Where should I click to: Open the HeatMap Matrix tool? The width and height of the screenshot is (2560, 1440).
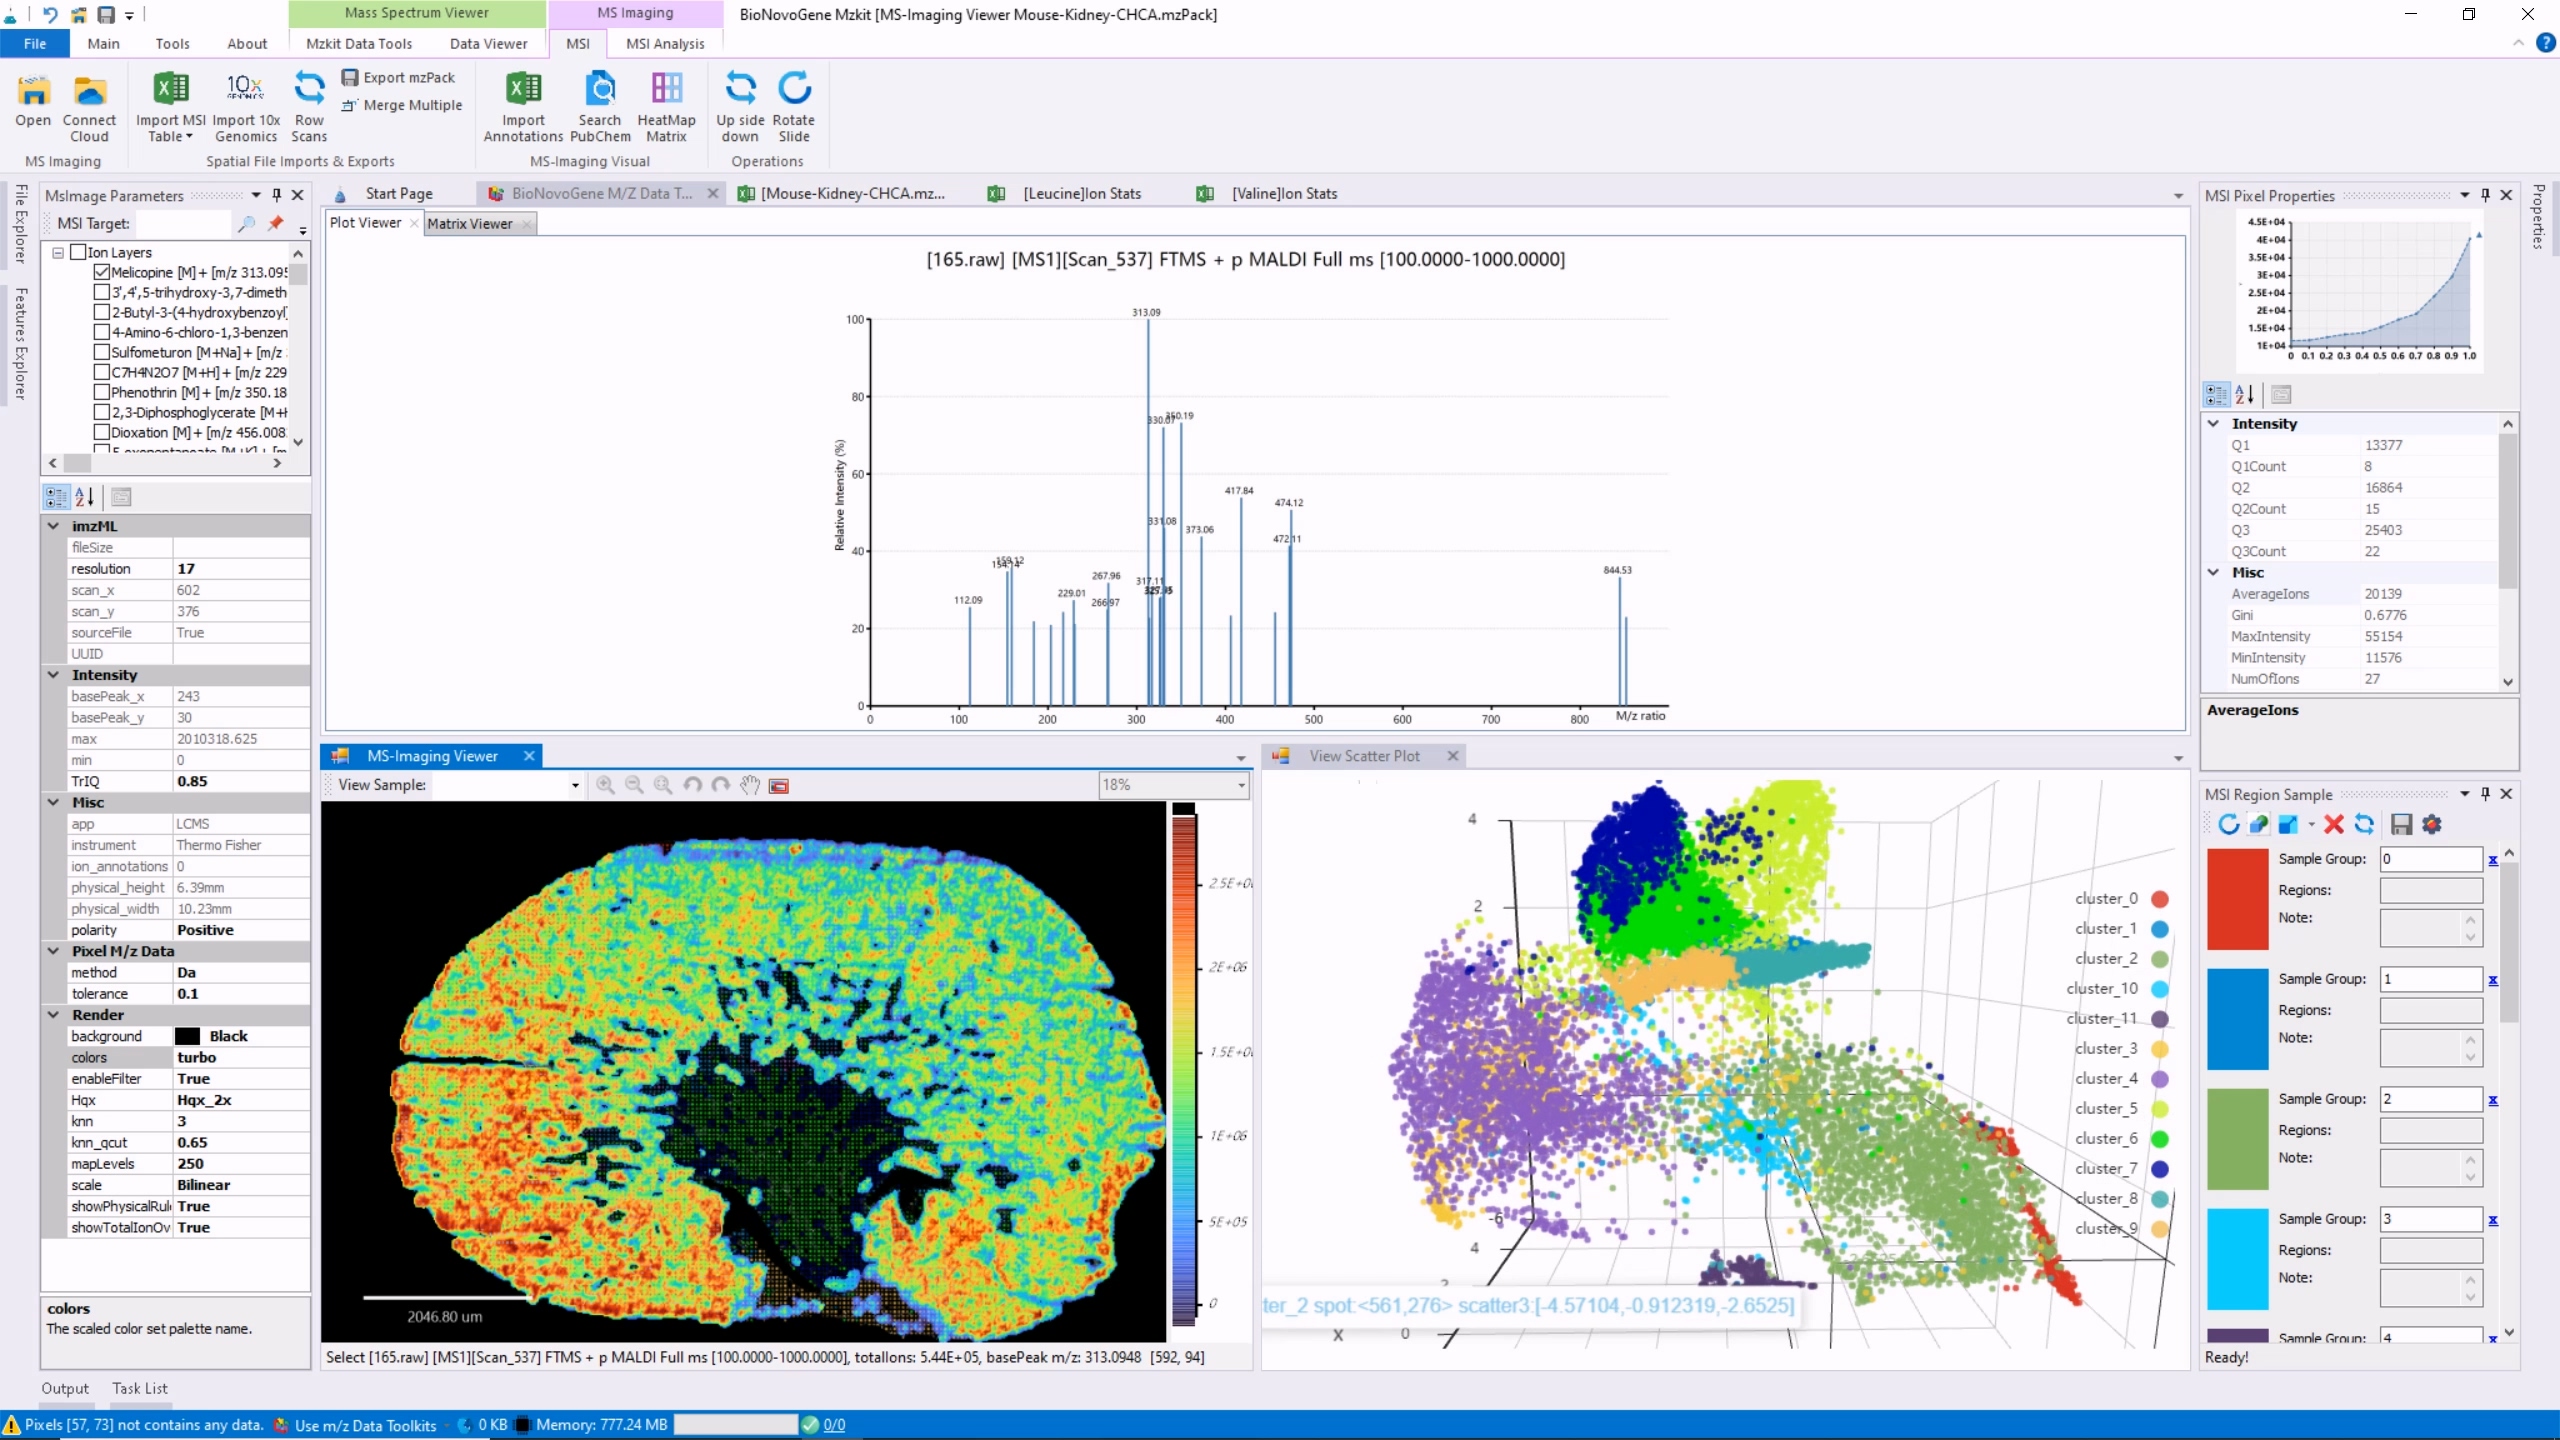pyautogui.click(x=666, y=90)
